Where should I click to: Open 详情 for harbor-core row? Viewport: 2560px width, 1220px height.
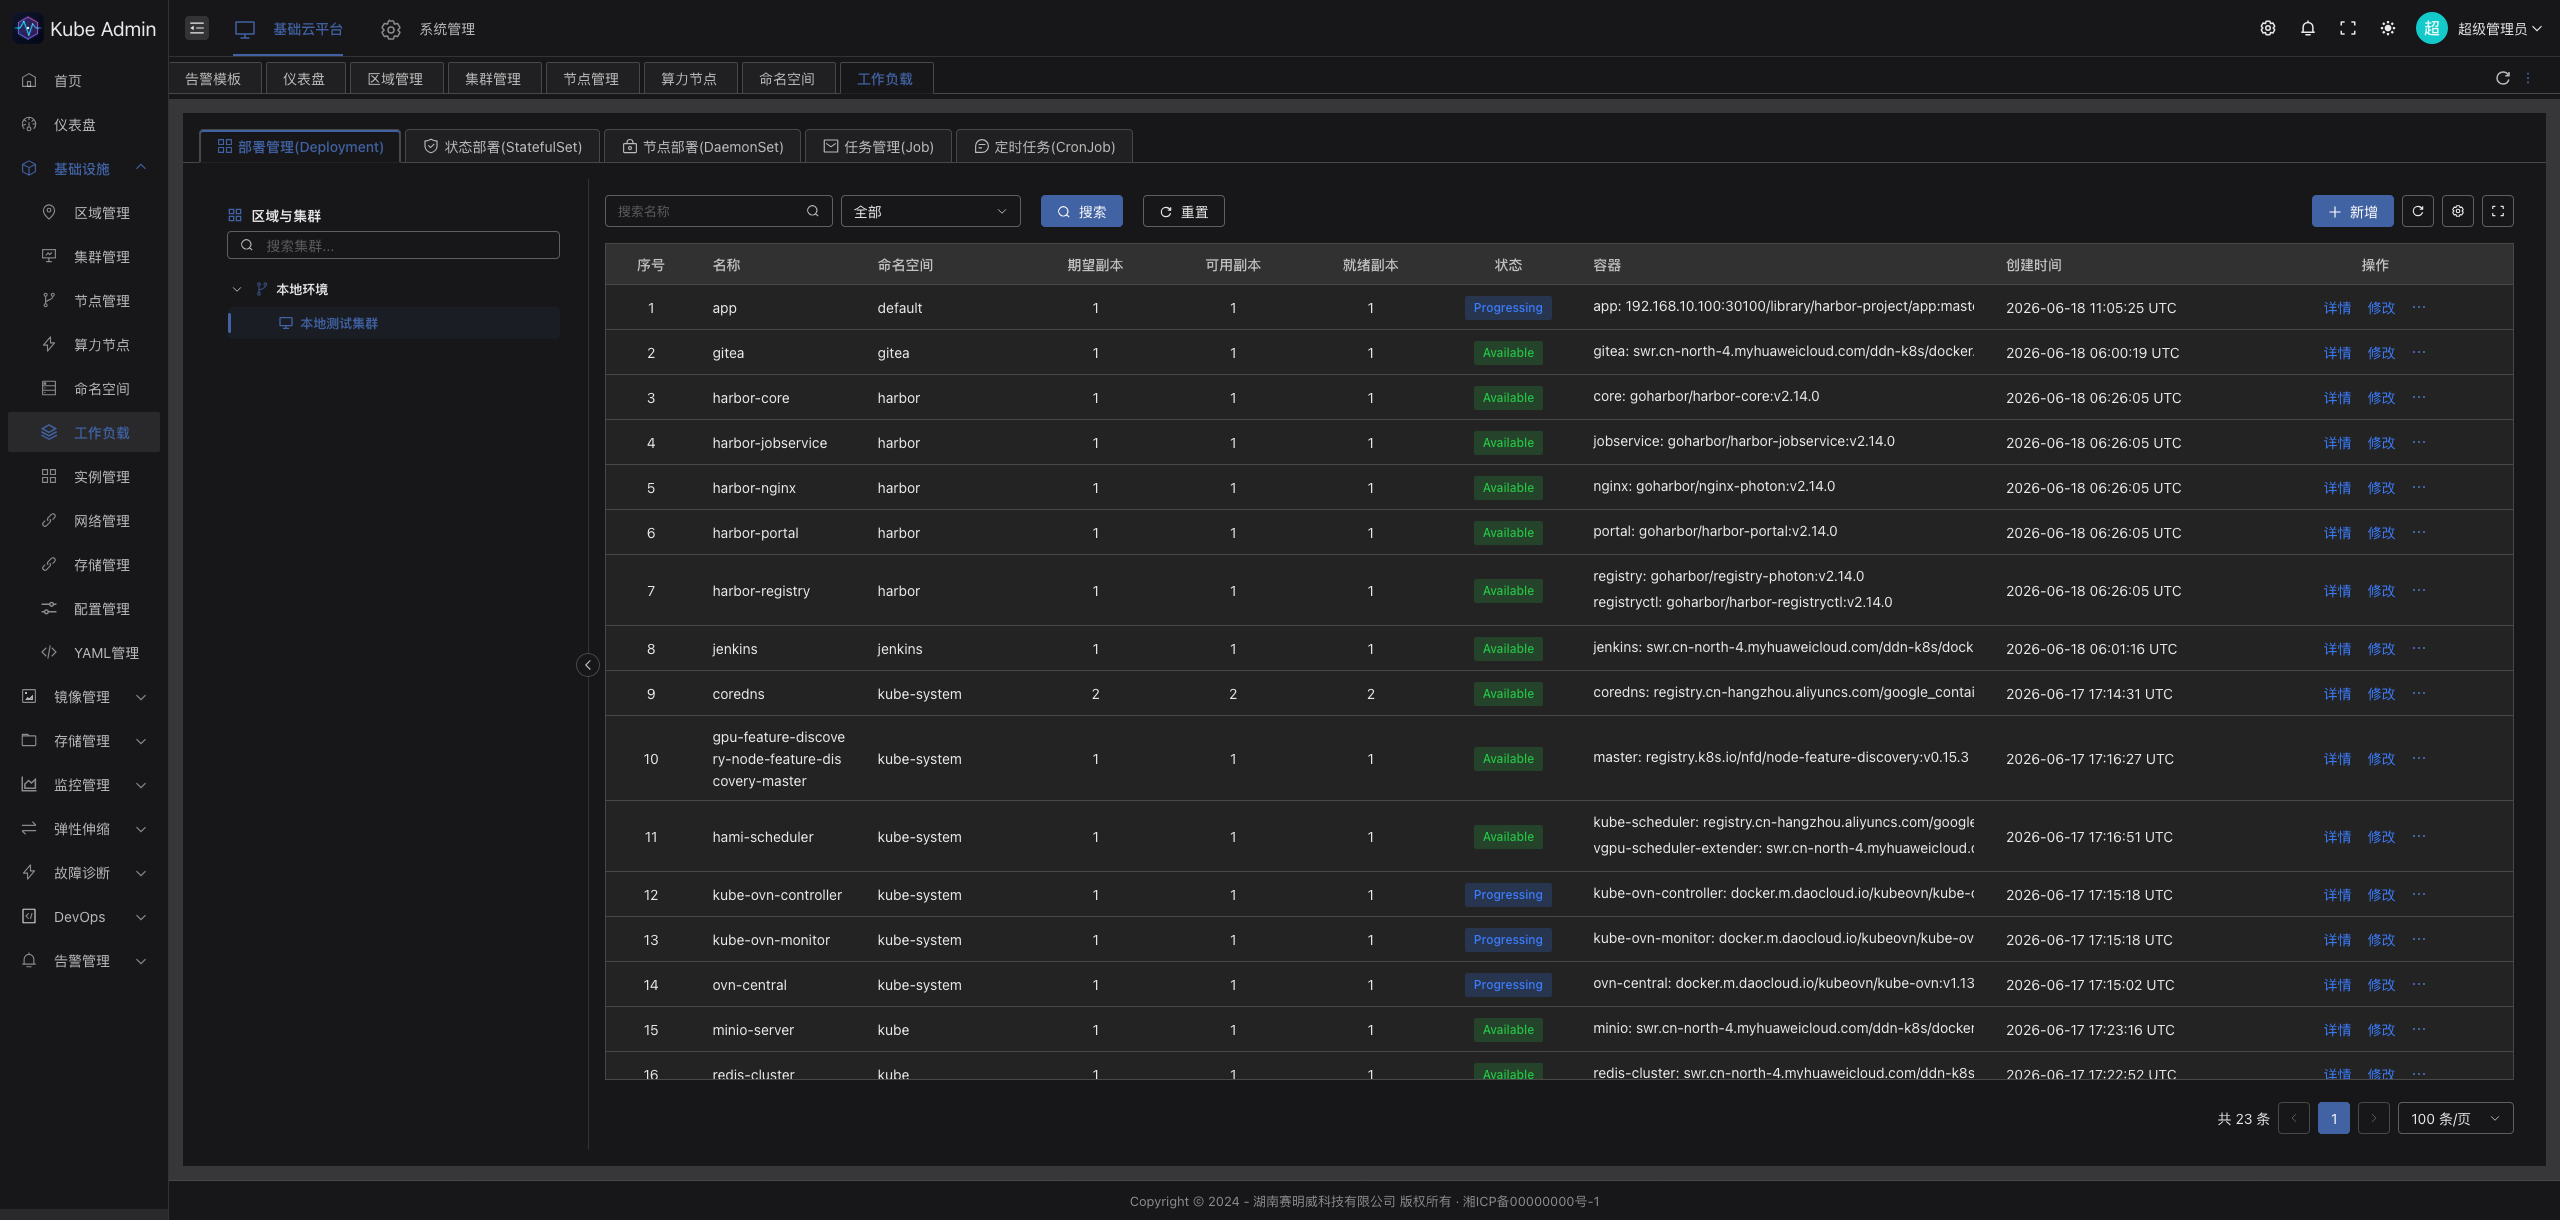(2337, 398)
